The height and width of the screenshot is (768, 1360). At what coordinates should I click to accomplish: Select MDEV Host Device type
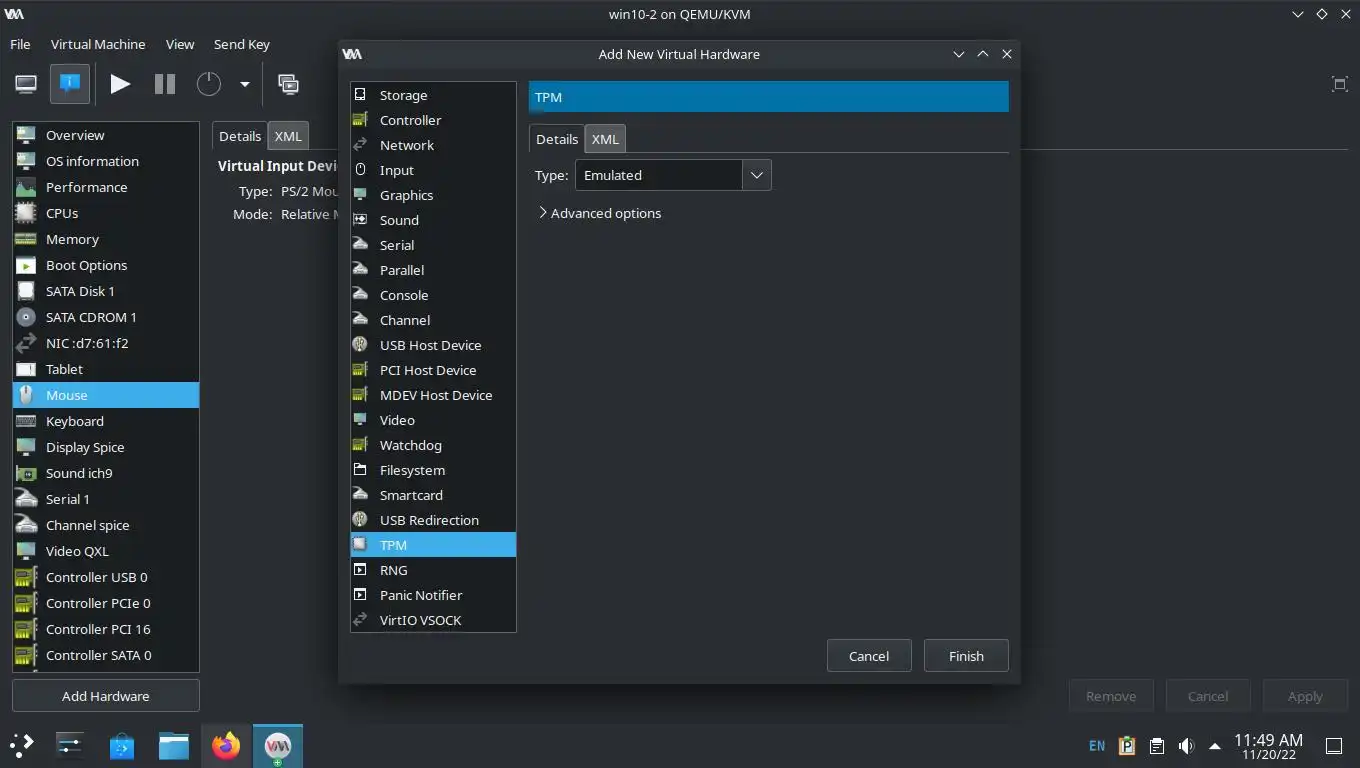433,395
